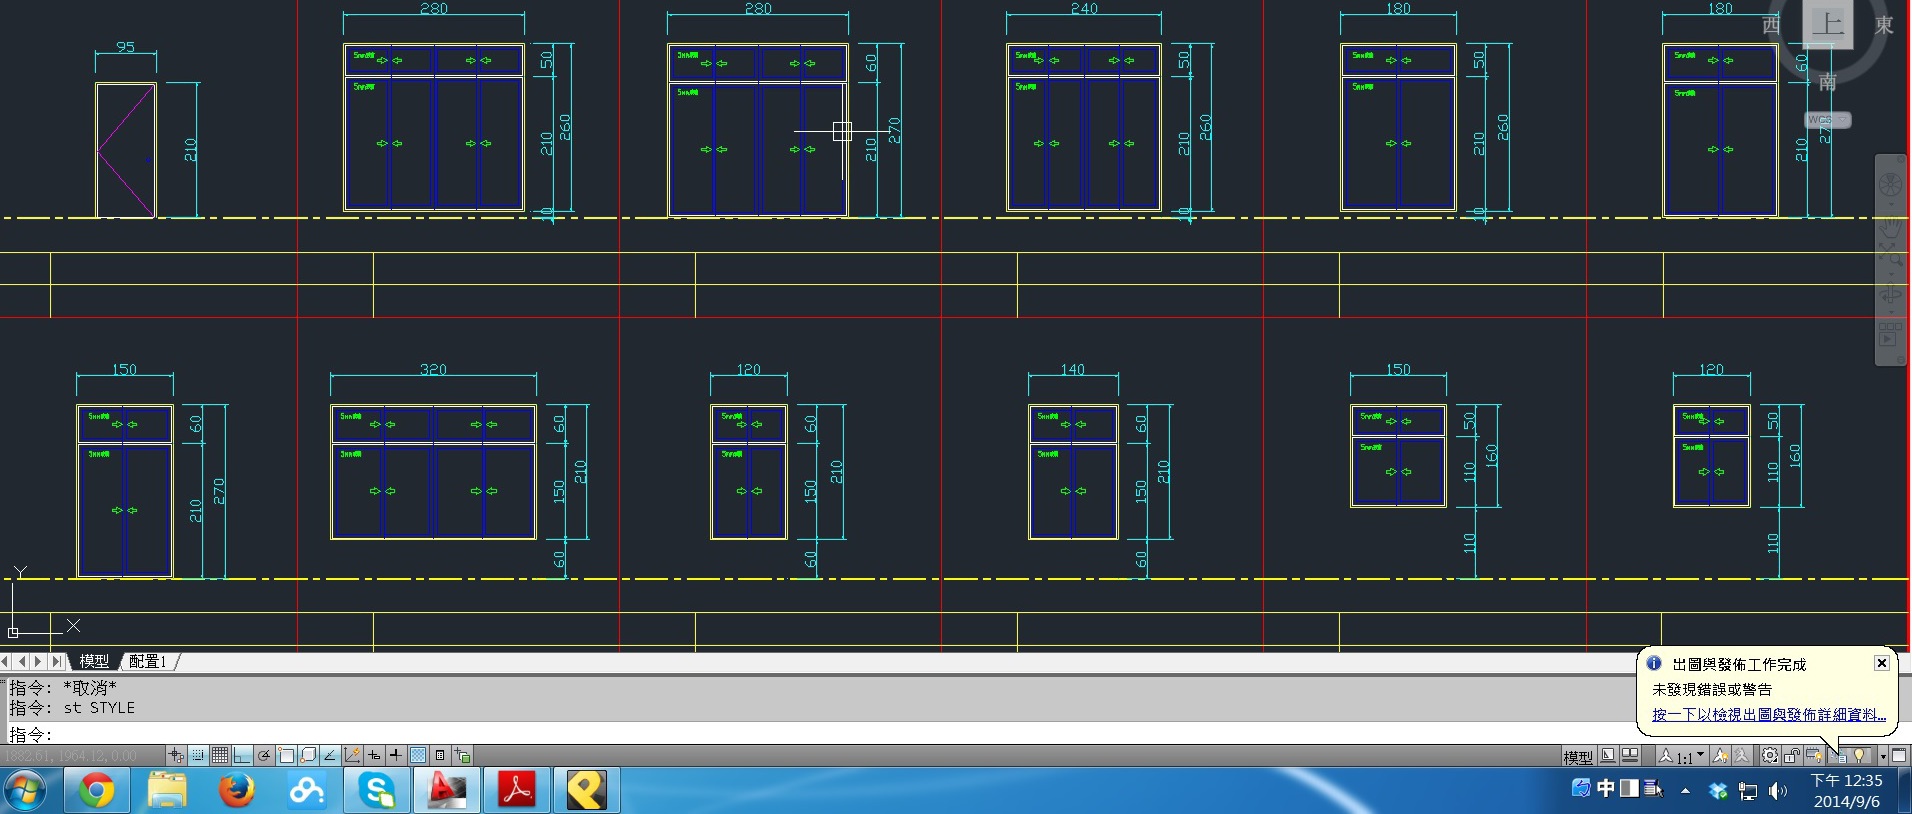Screen dimensions: 1912x814
Task: Expand the Orbit tool options arrow
Action: pyautogui.click(x=1891, y=312)
